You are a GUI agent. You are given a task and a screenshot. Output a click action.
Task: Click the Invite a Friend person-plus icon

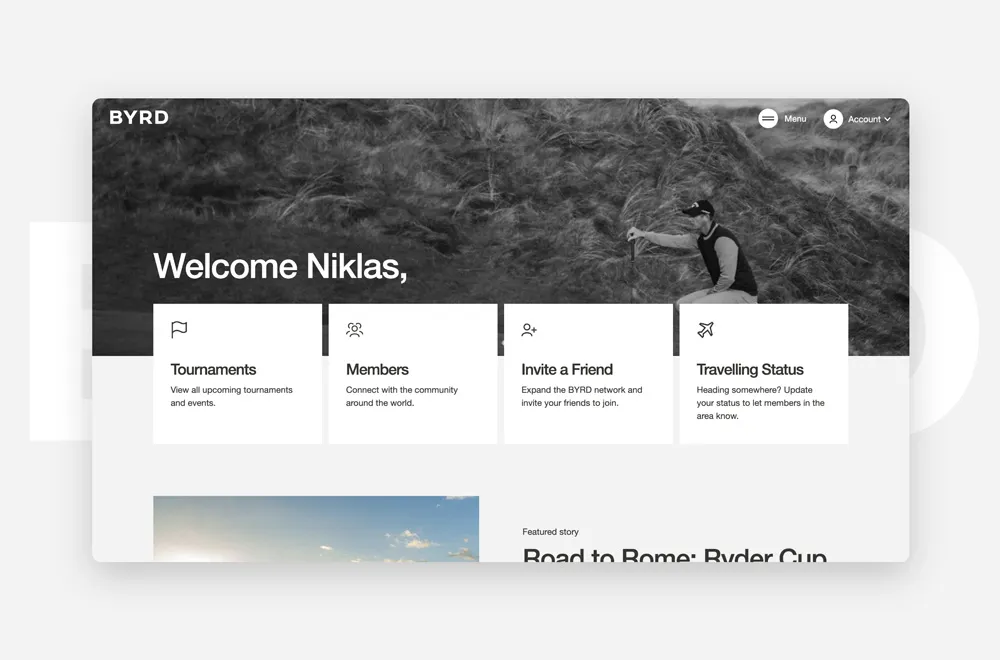(529, 330)
